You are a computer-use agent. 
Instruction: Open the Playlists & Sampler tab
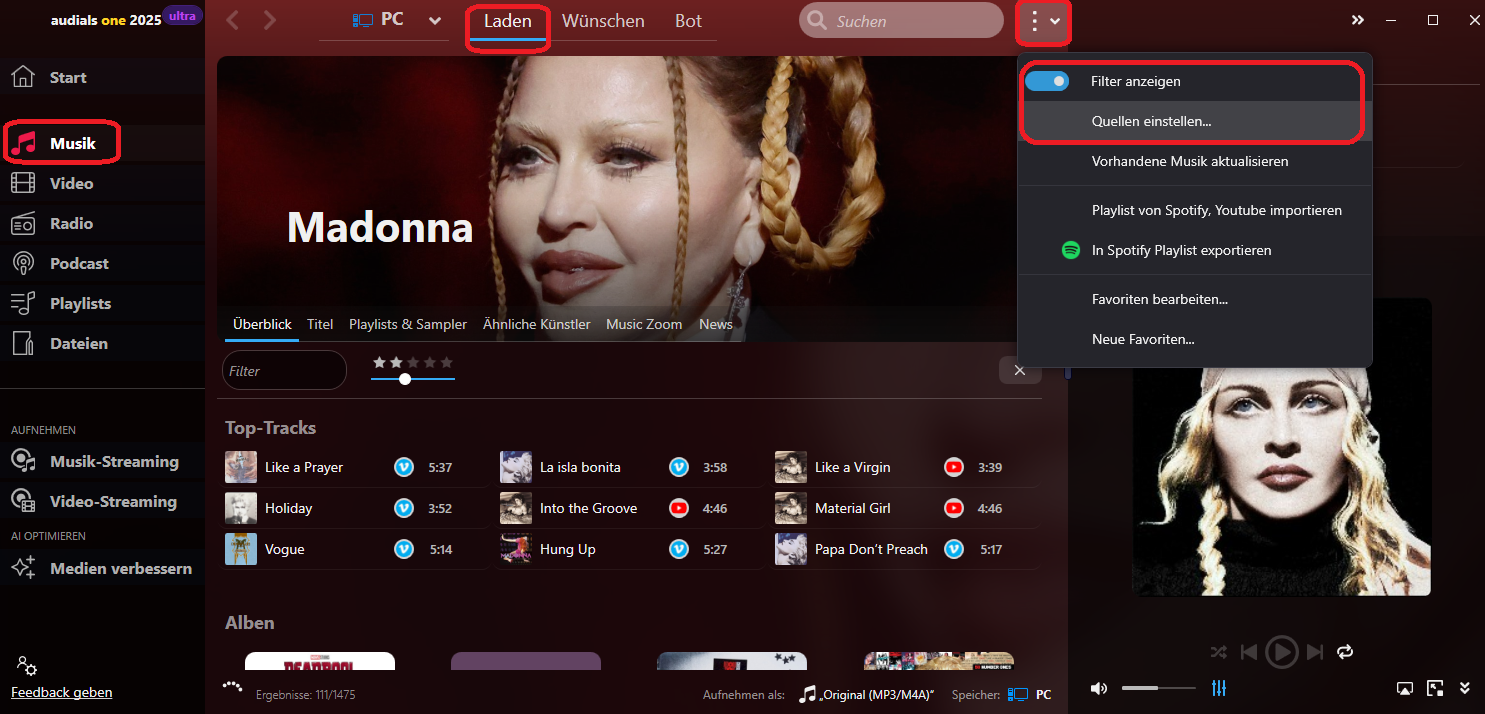(x=408, y=324)
